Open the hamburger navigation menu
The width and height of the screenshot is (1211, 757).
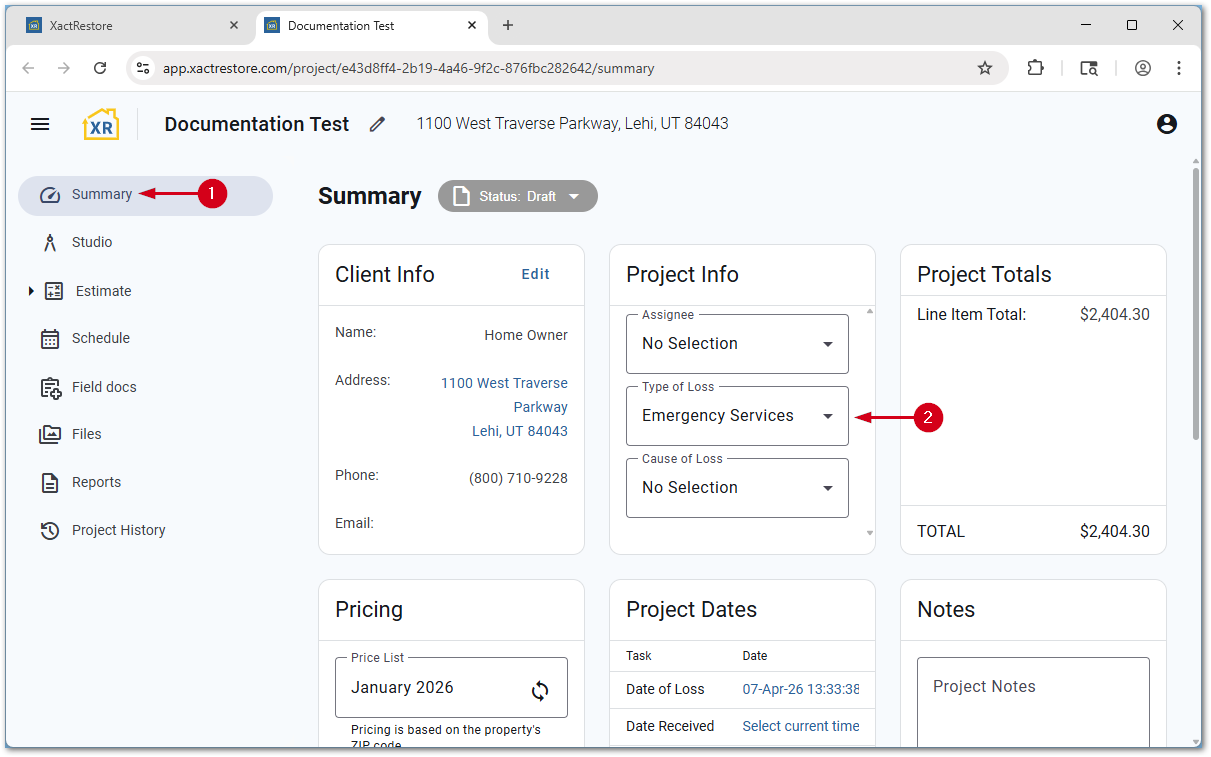40,124
